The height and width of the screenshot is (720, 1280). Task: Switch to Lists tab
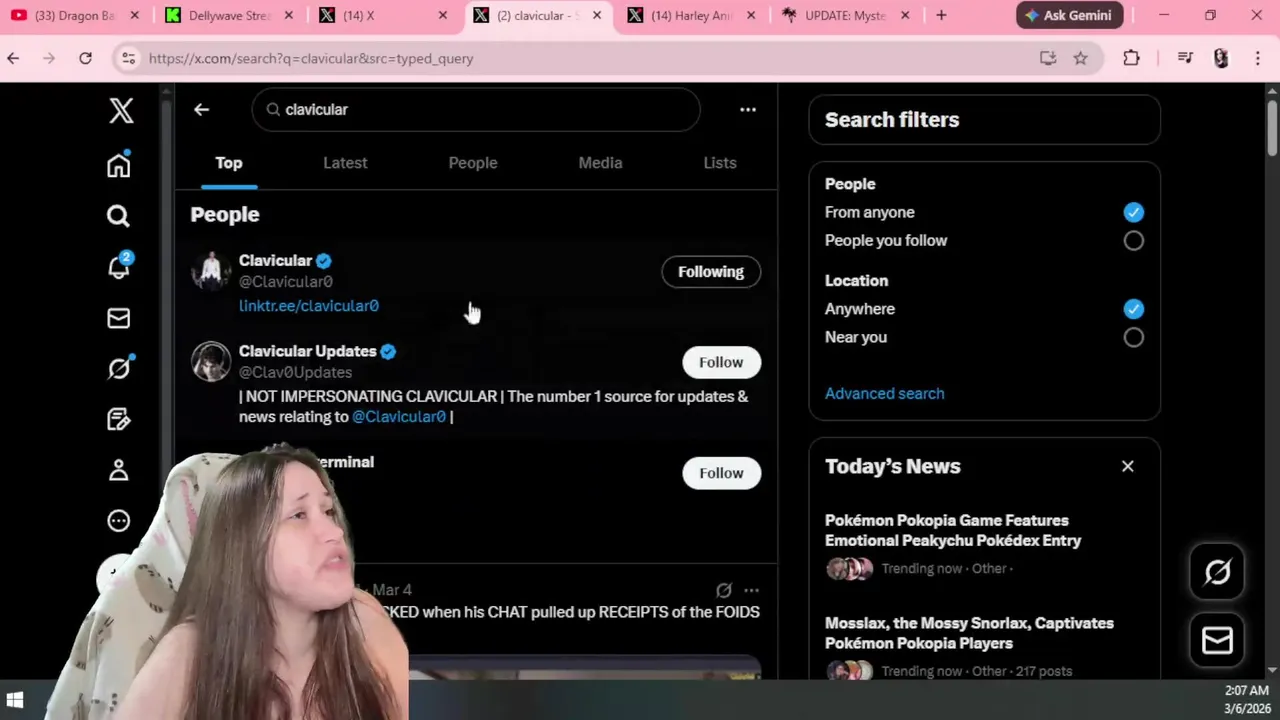(720, 163)
